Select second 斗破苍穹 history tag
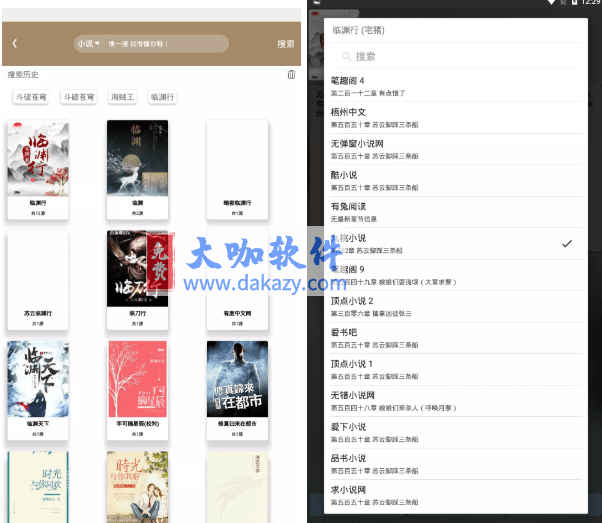602x523 pixels. pyautogui.click(x=79, y=97)
